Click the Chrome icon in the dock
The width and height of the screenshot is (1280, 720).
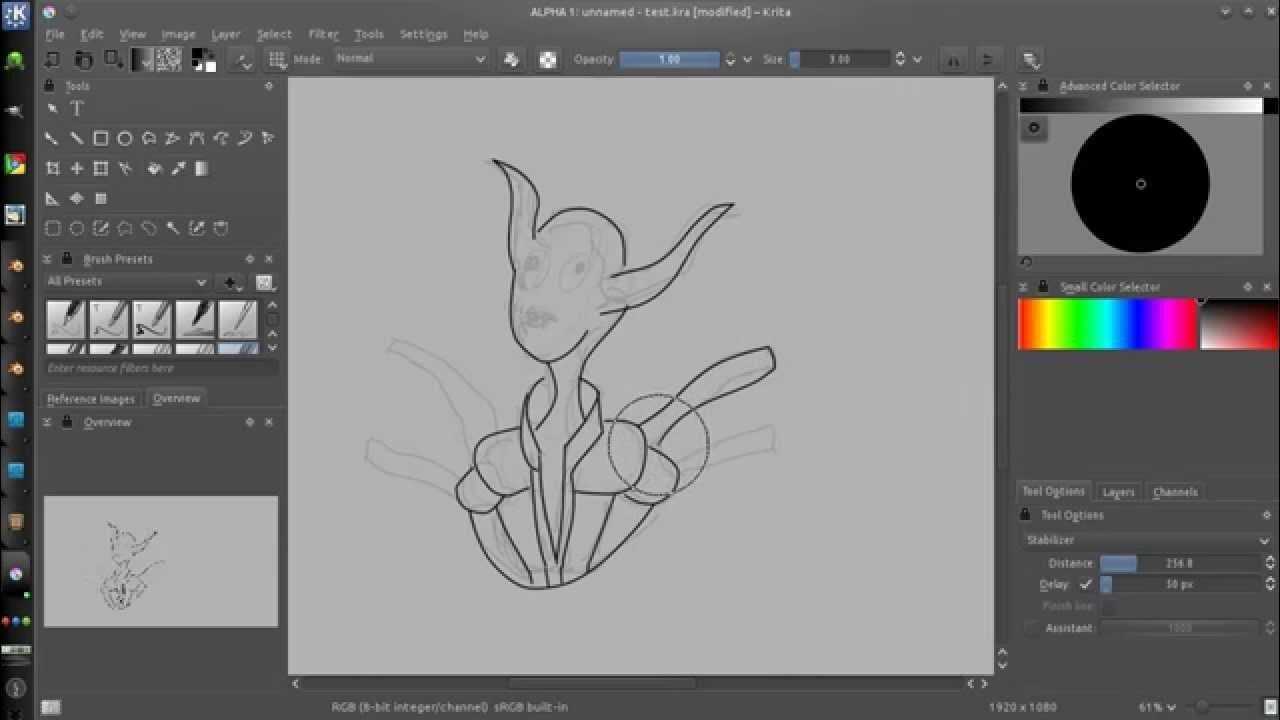click(15, 164)
